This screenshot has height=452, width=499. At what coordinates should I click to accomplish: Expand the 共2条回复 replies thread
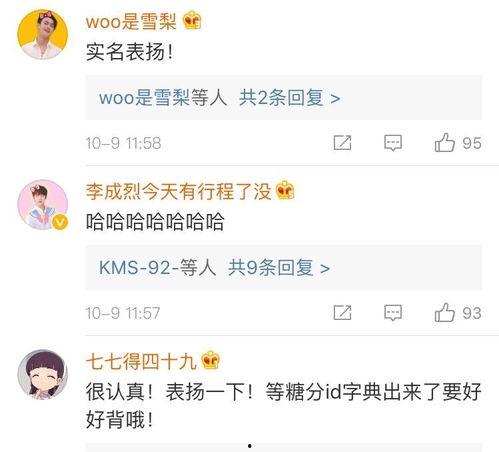[x=289, y=98]
